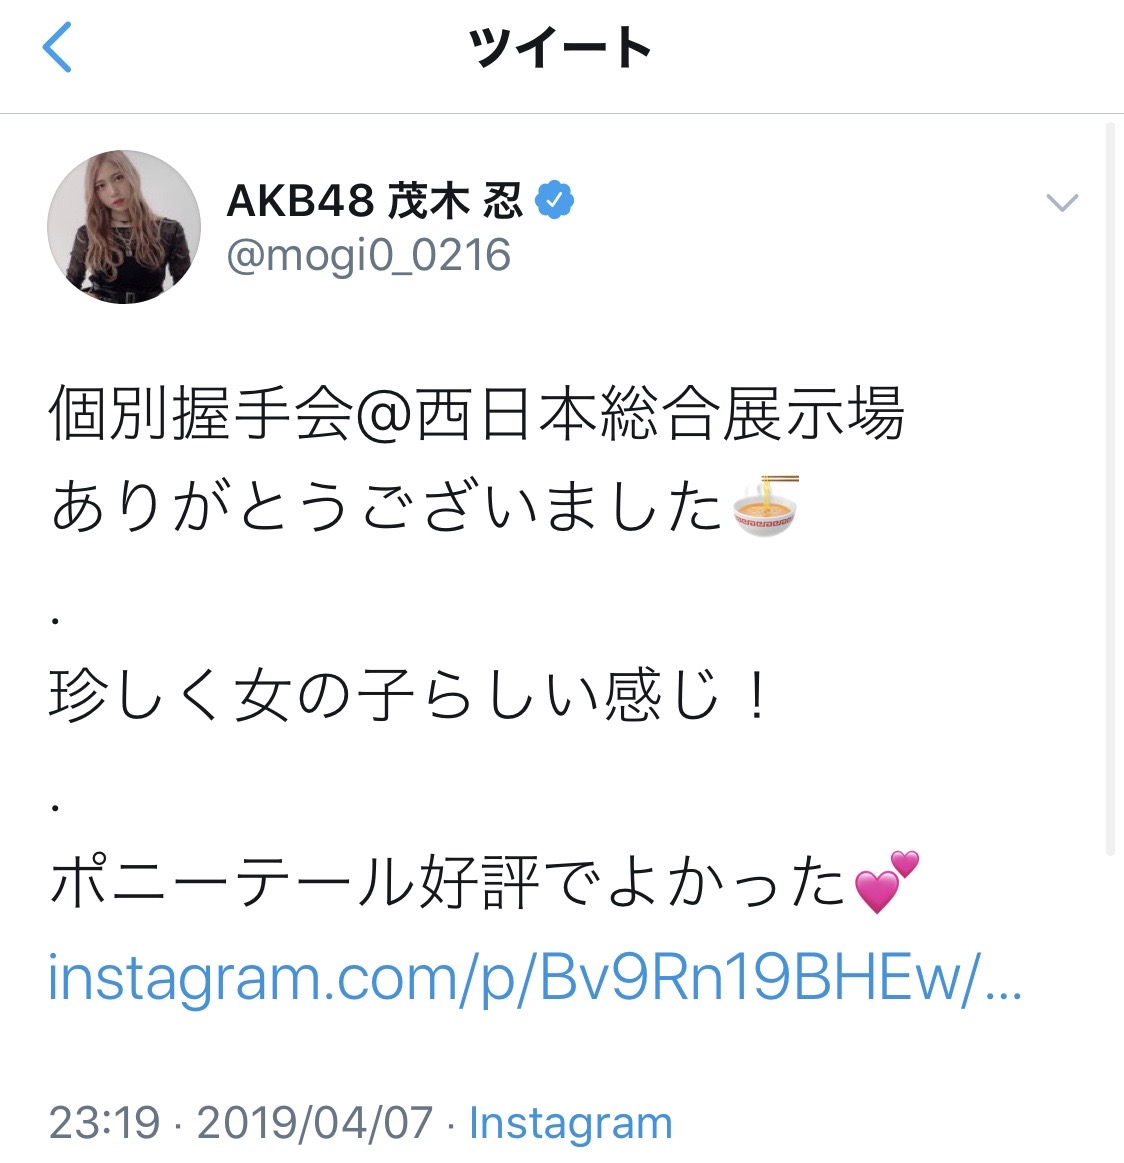Click the 個別握手会@西日本総合展示場 text line

coord(476,413)
